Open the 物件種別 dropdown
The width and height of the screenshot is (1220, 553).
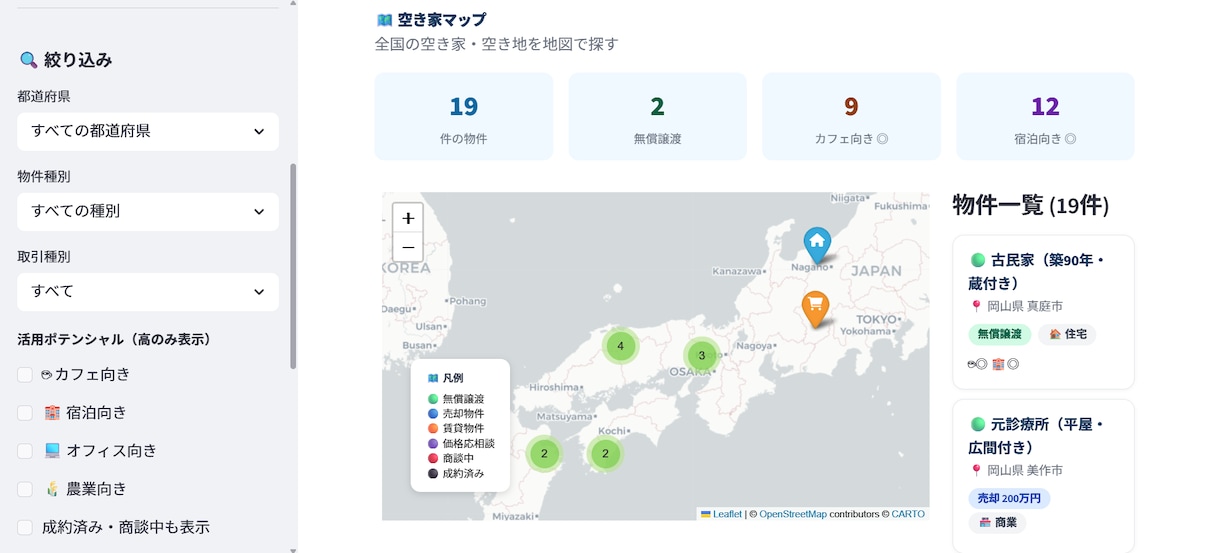click(148, 211)
